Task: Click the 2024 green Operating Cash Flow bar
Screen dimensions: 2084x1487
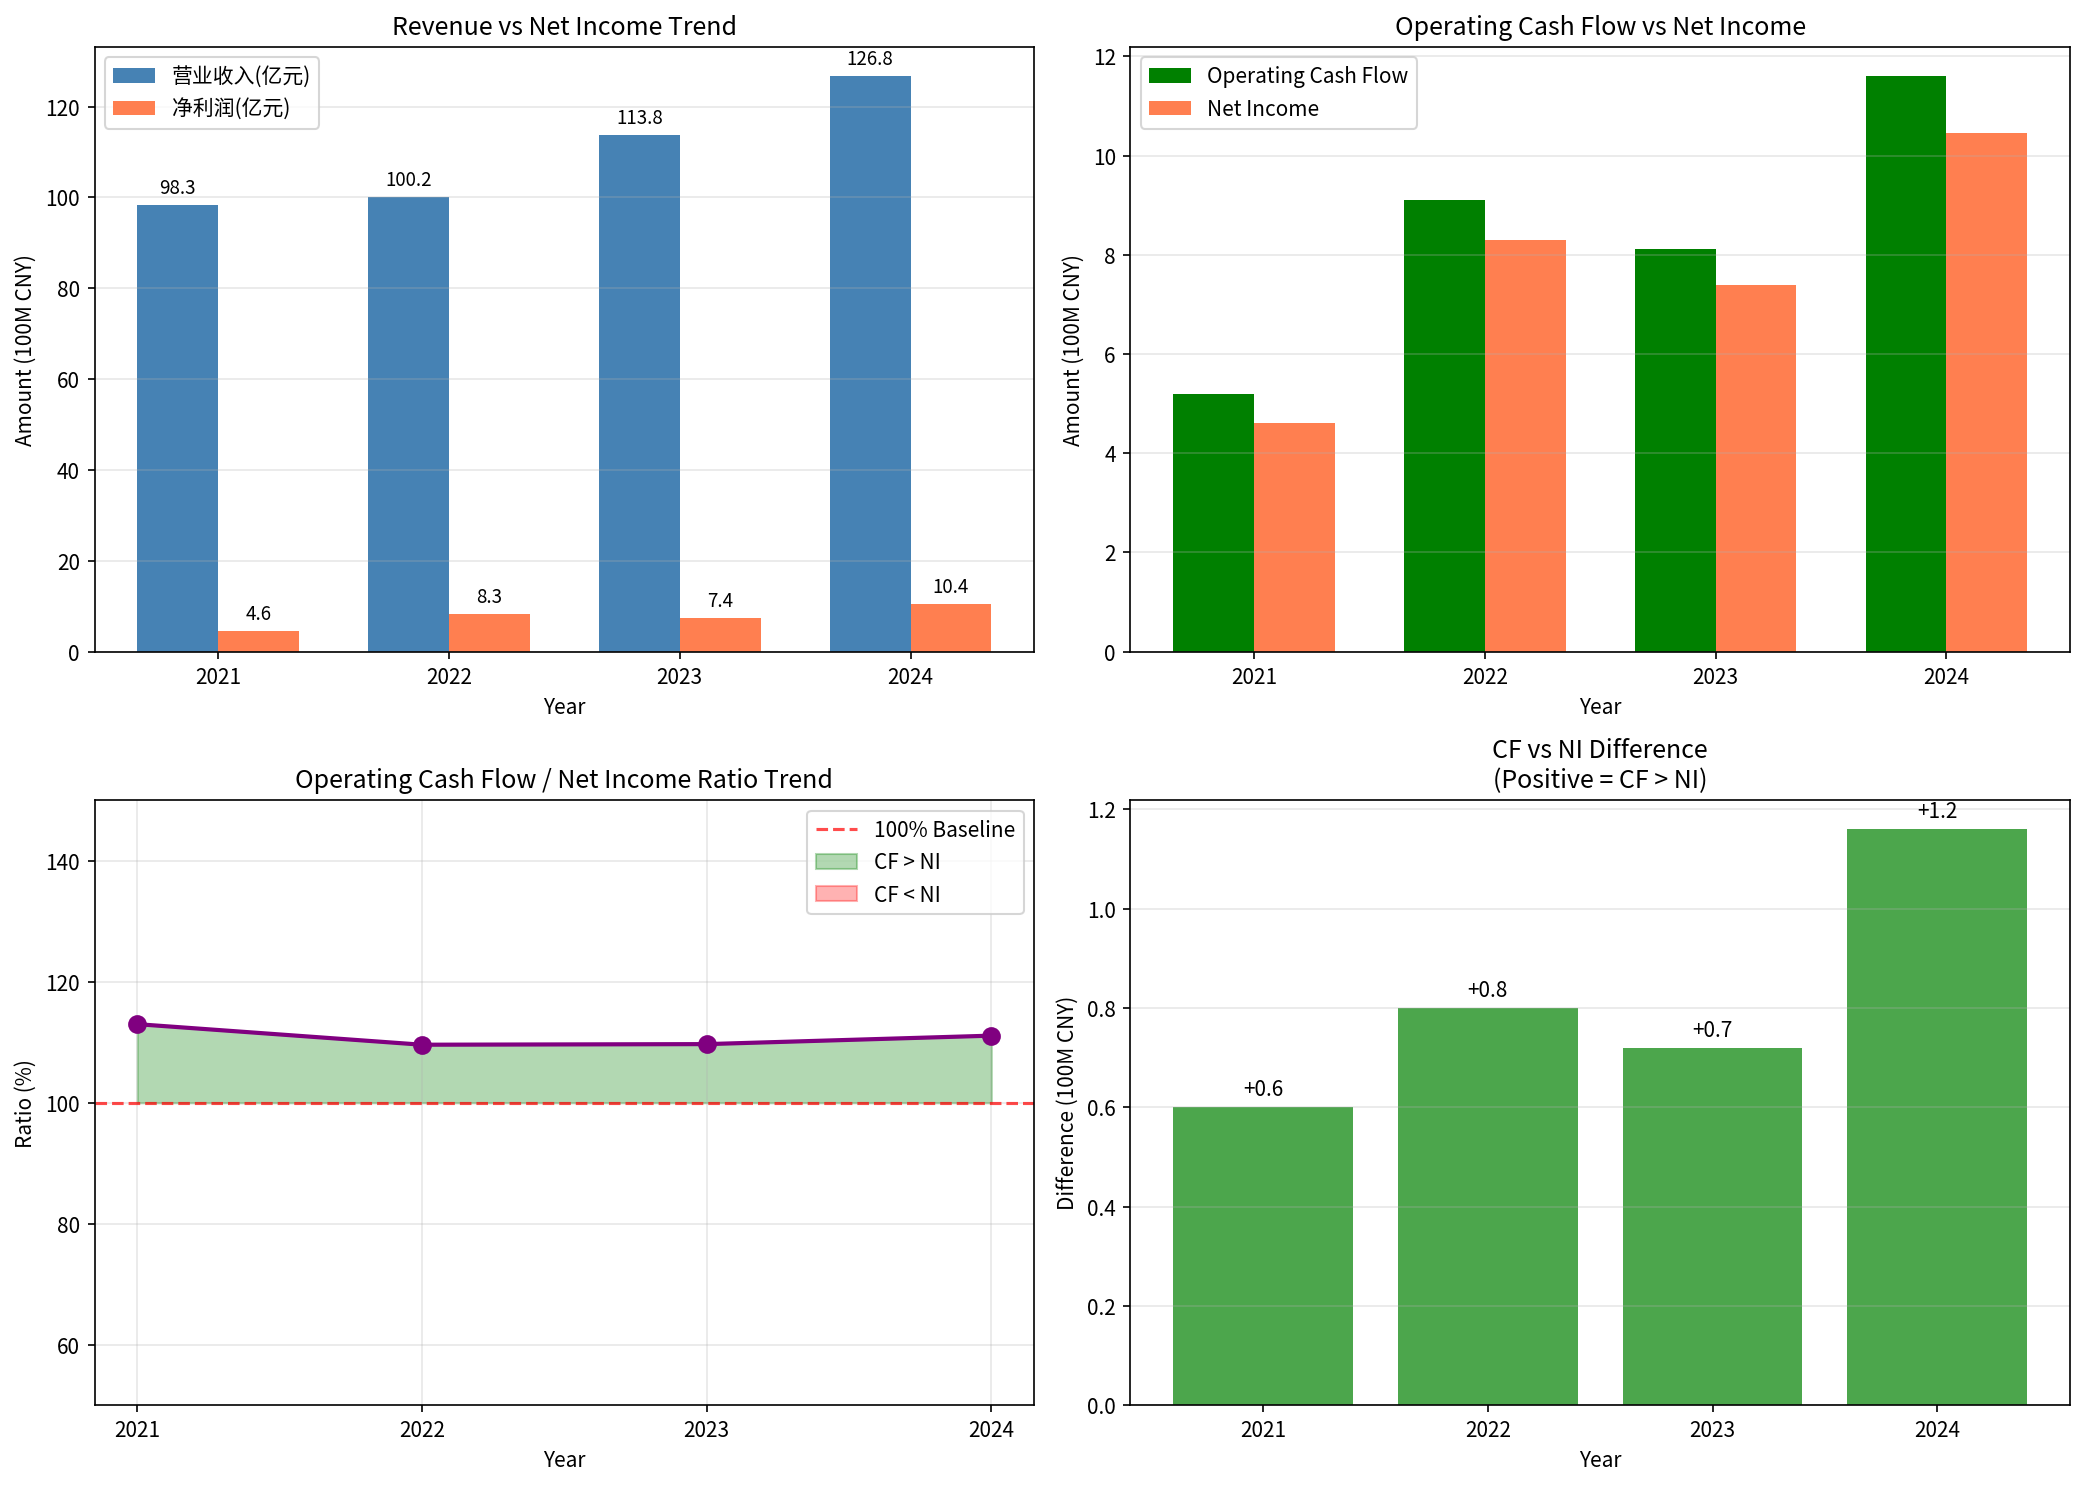Action: click(x=1905, y=365)
